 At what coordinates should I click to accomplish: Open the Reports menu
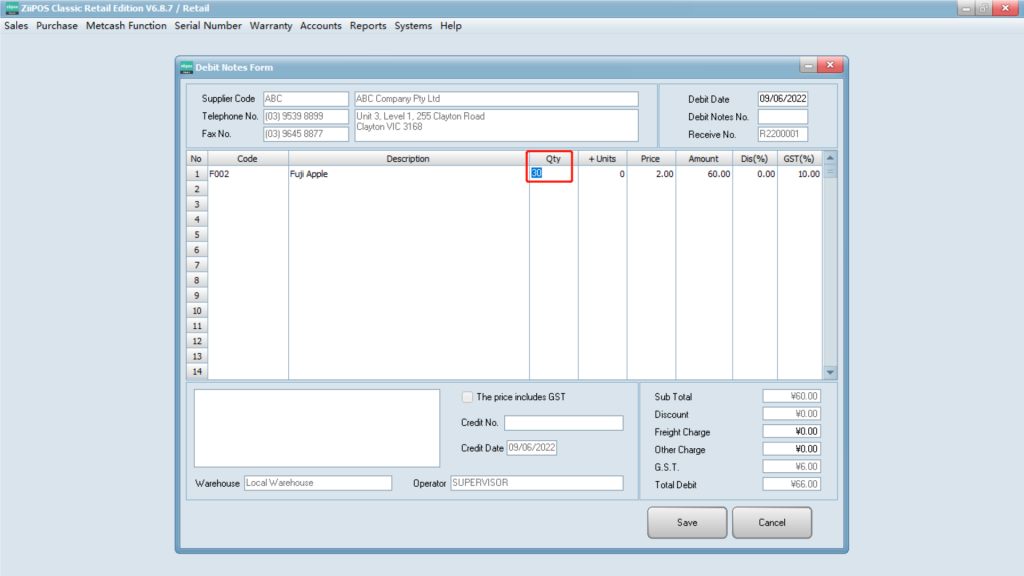(368, 26)
